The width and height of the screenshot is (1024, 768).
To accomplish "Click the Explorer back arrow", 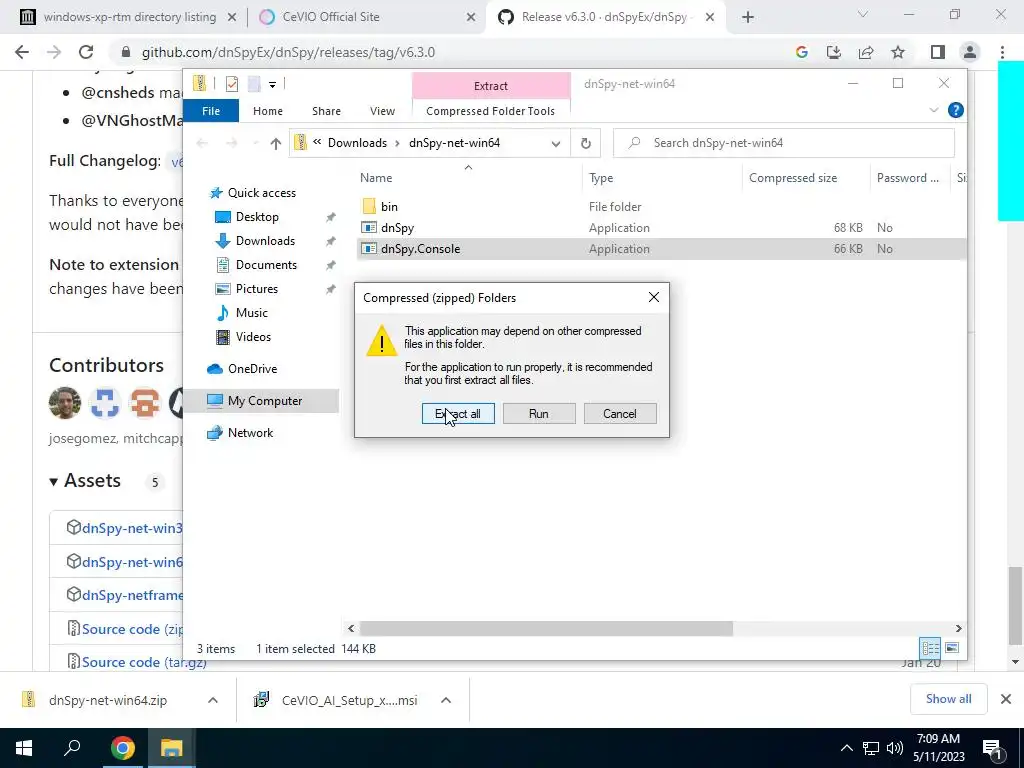I will (202, 143).
